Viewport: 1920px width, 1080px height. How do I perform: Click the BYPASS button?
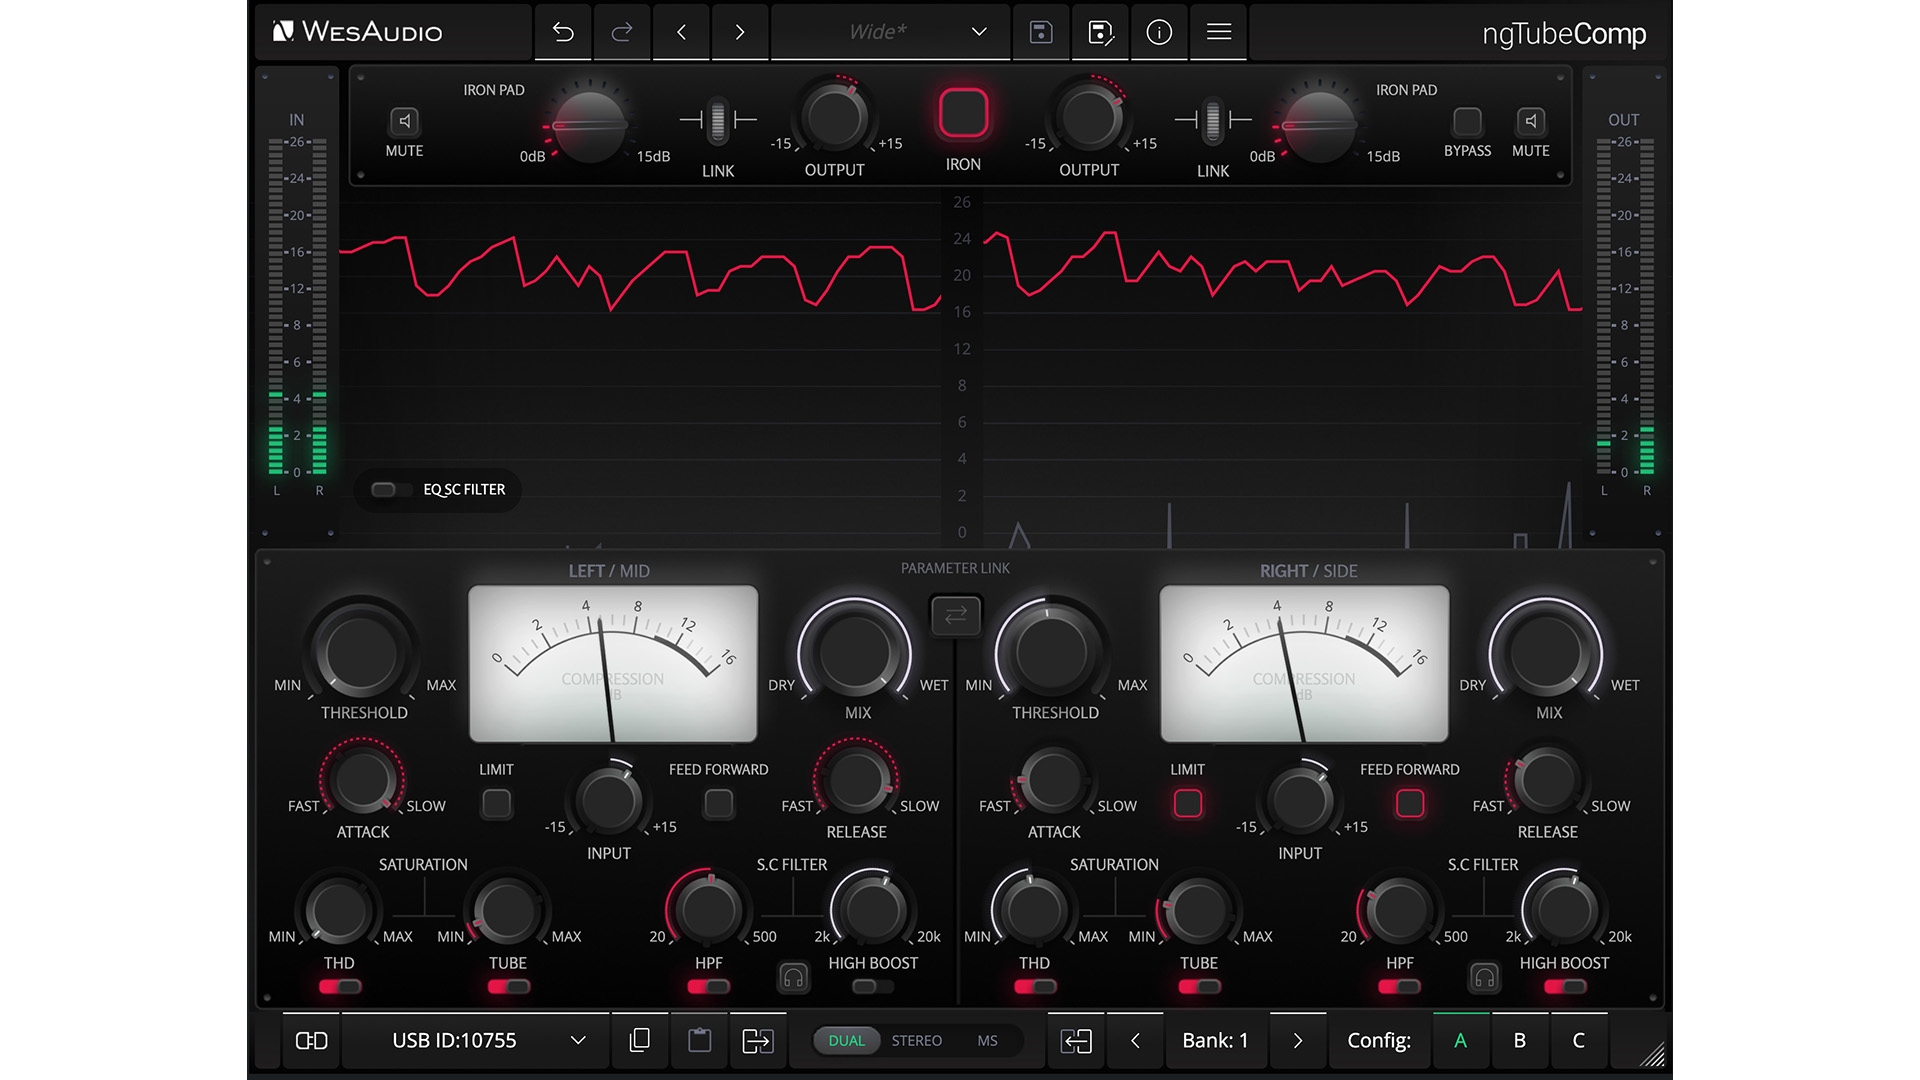pos(1466,122)
